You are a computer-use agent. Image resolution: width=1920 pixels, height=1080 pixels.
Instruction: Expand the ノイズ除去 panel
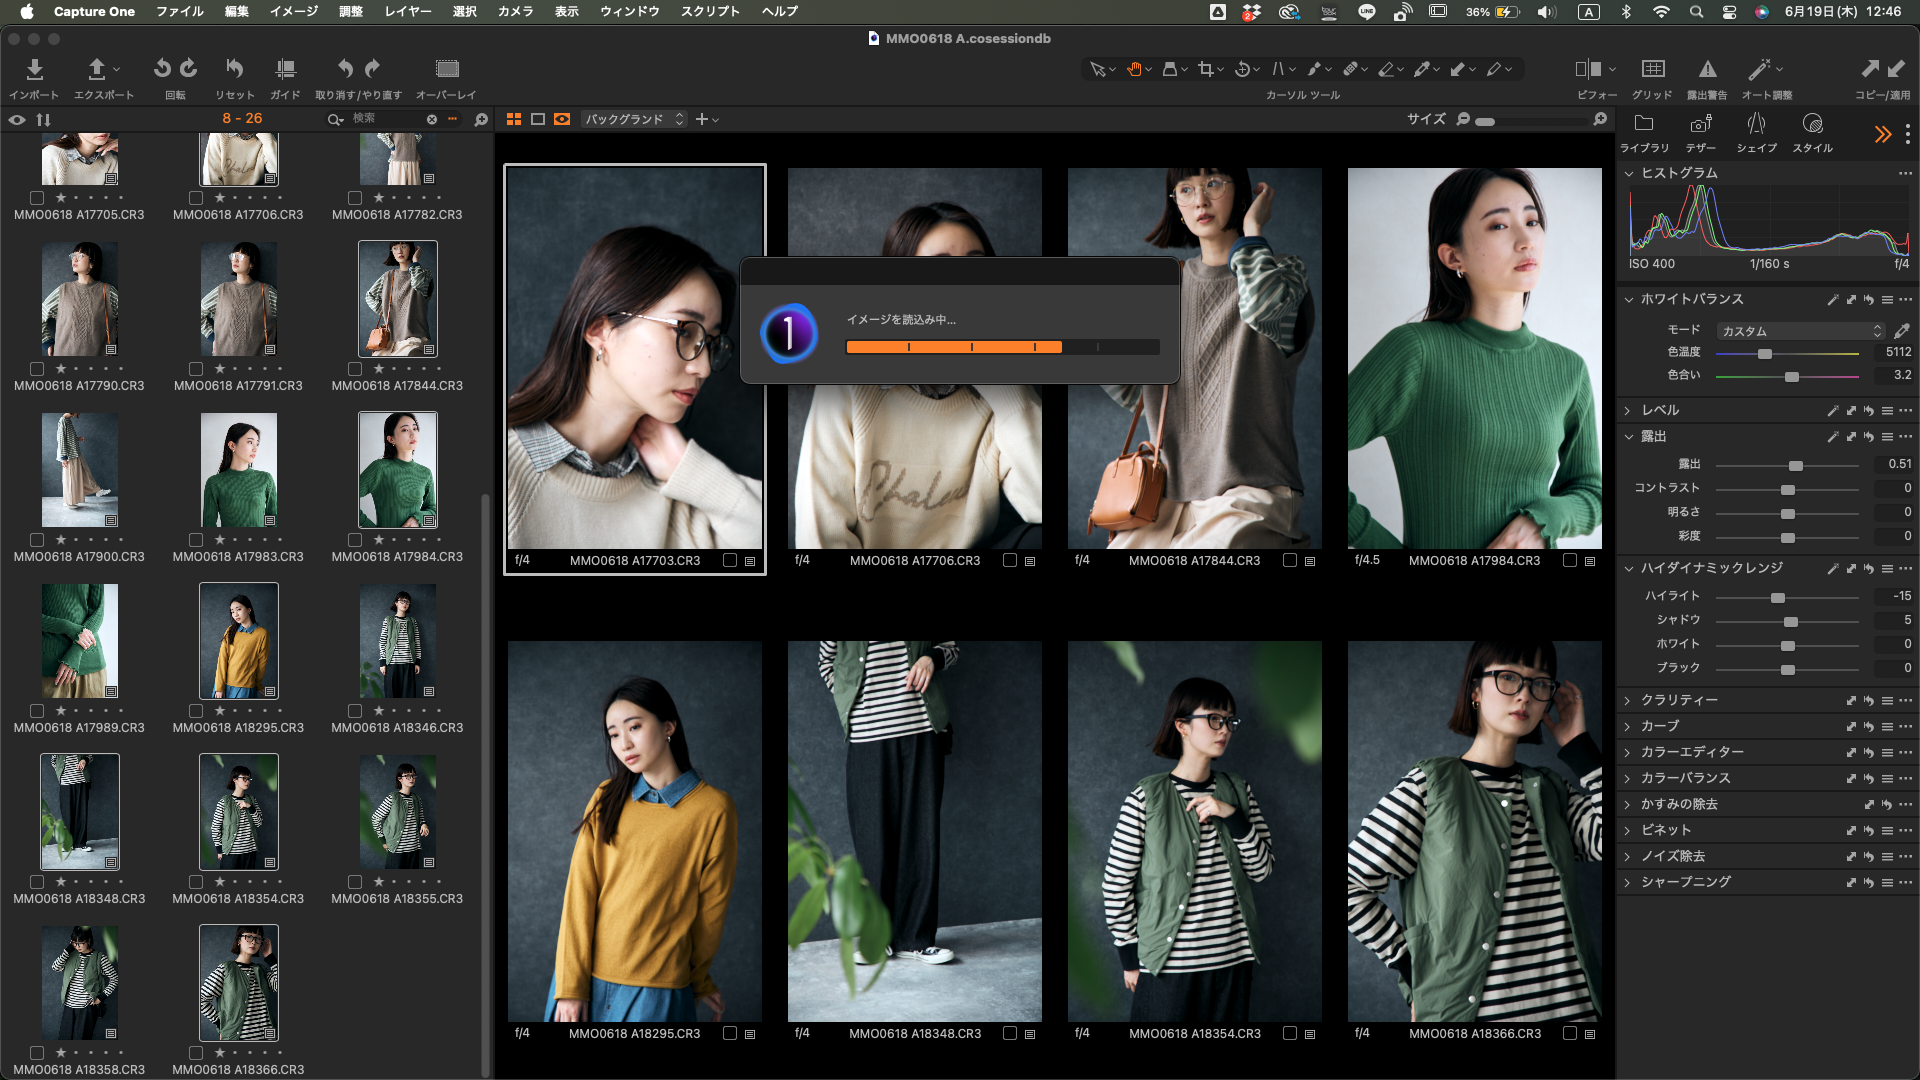point(1628,857)
